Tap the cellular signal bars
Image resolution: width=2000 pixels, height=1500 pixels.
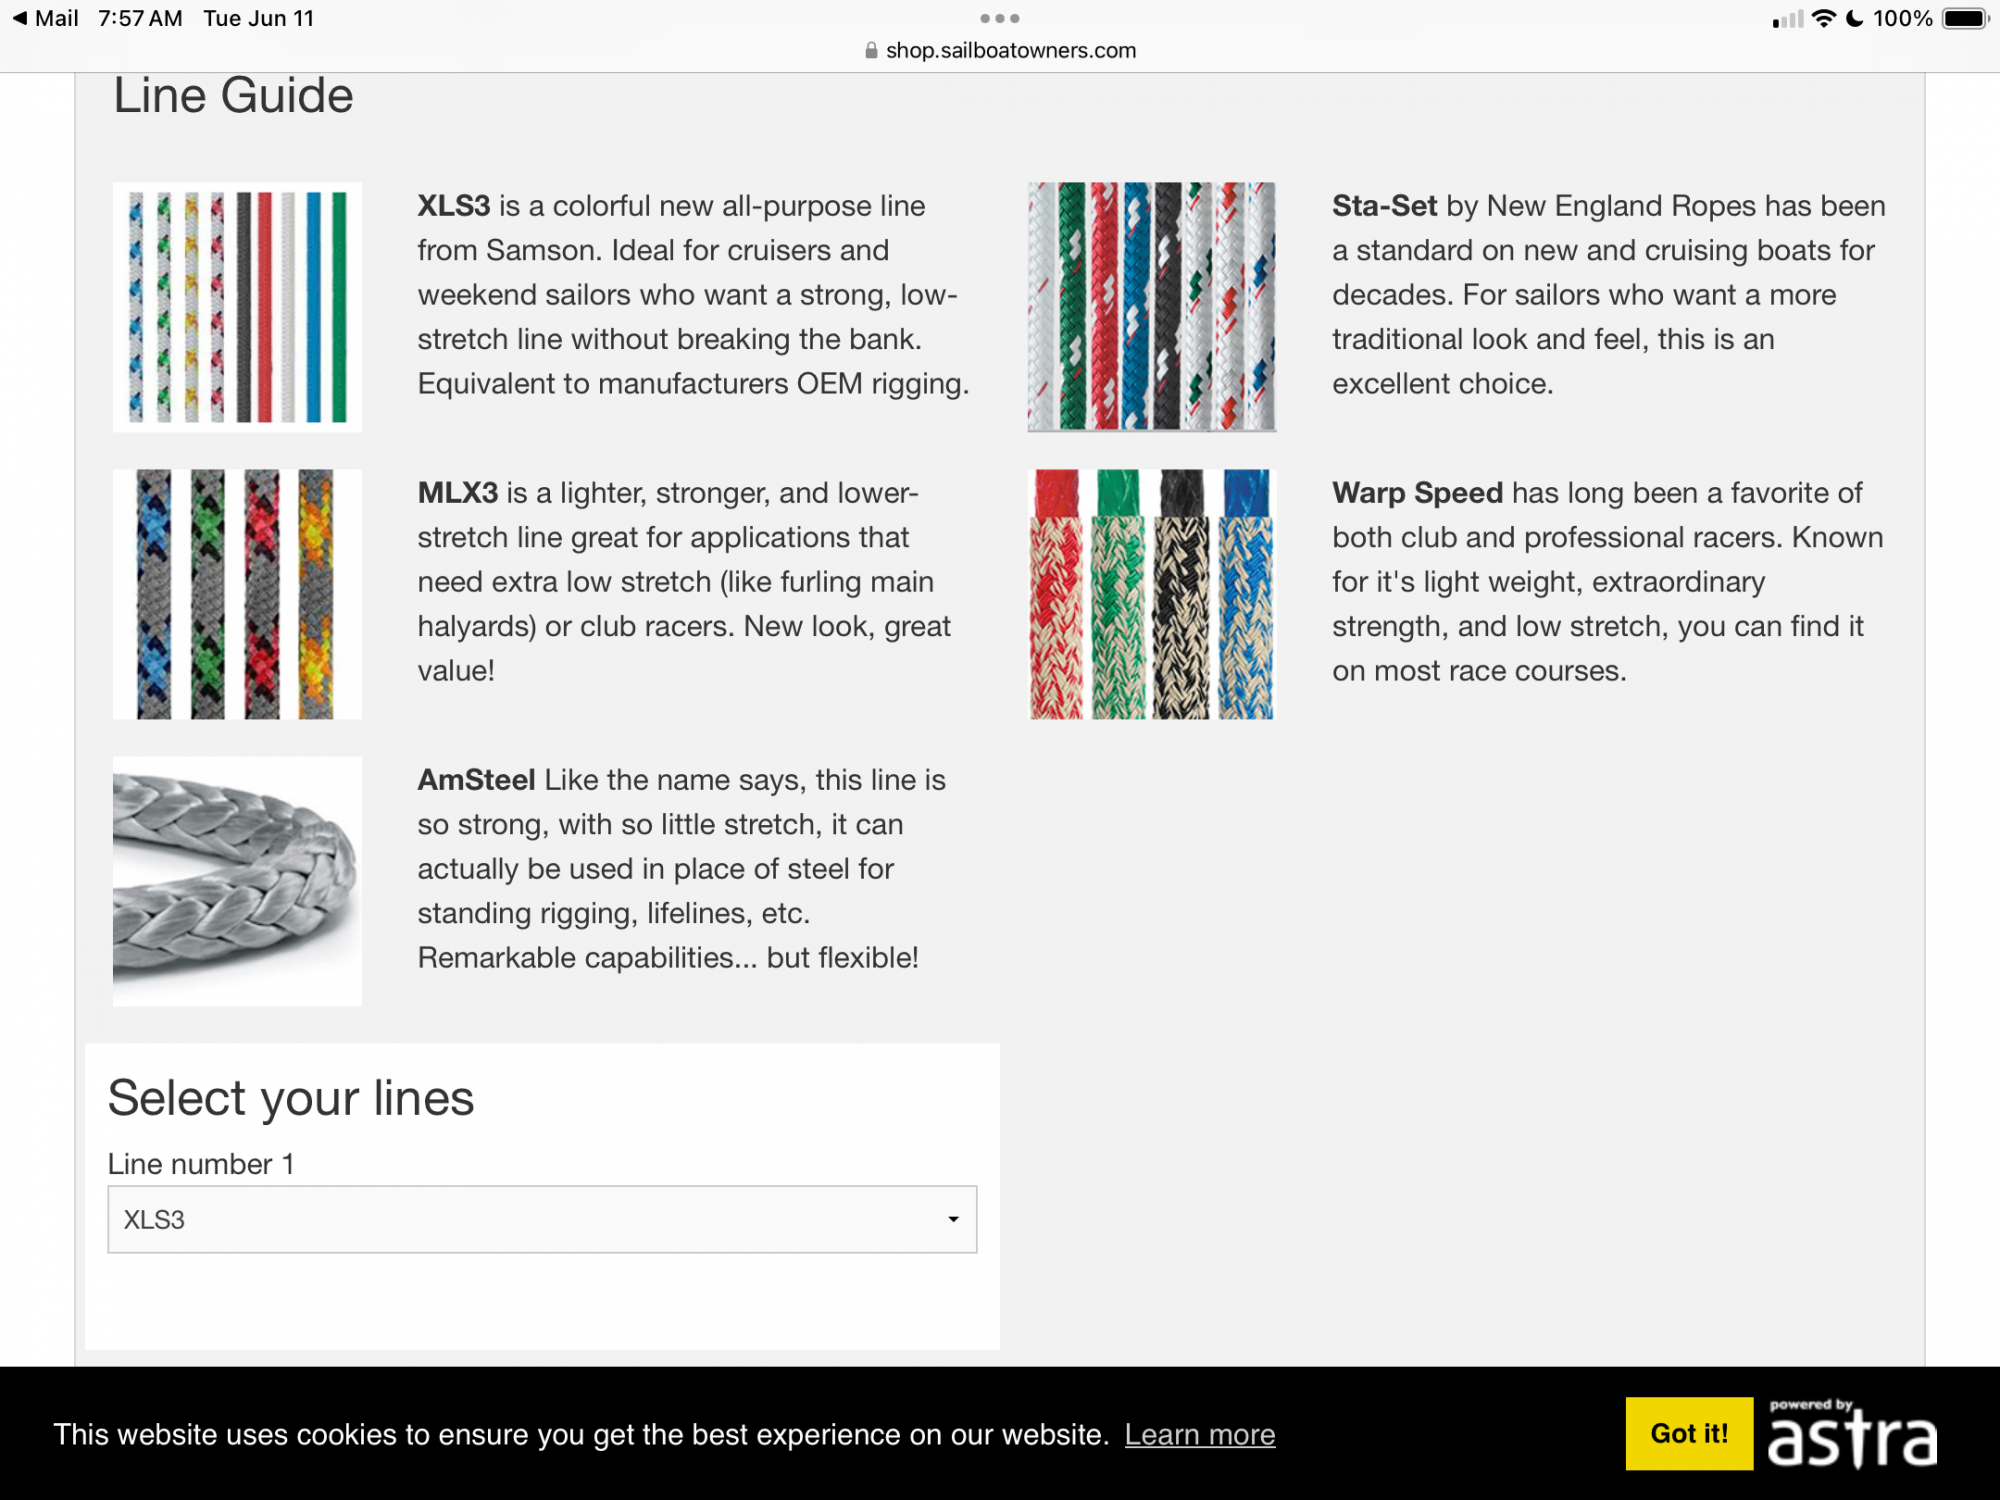1787,19
